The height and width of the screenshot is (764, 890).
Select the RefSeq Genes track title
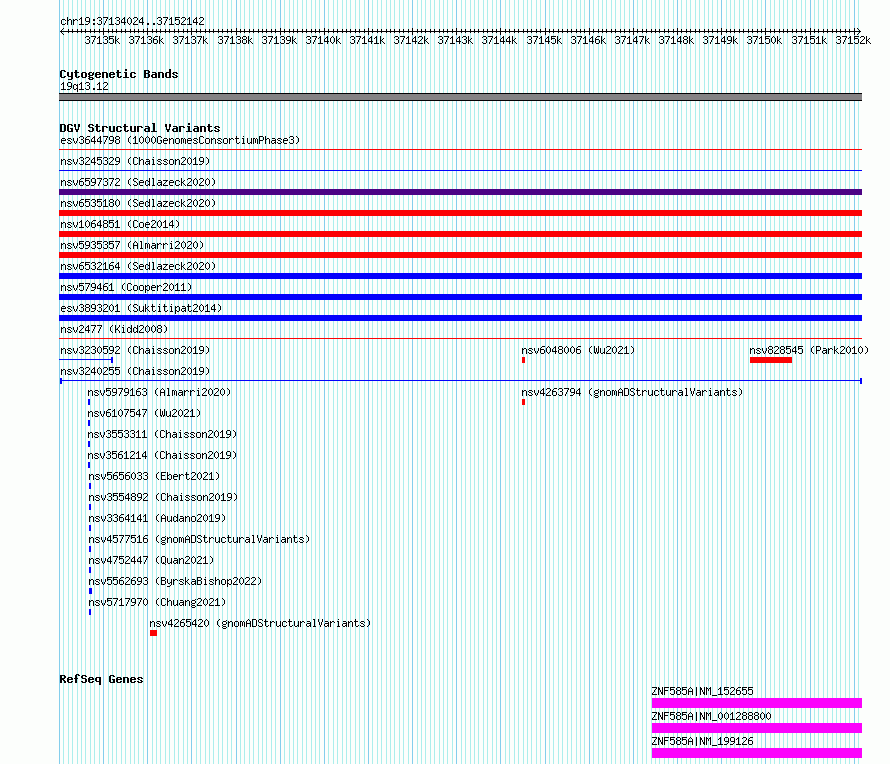(101, 679)
